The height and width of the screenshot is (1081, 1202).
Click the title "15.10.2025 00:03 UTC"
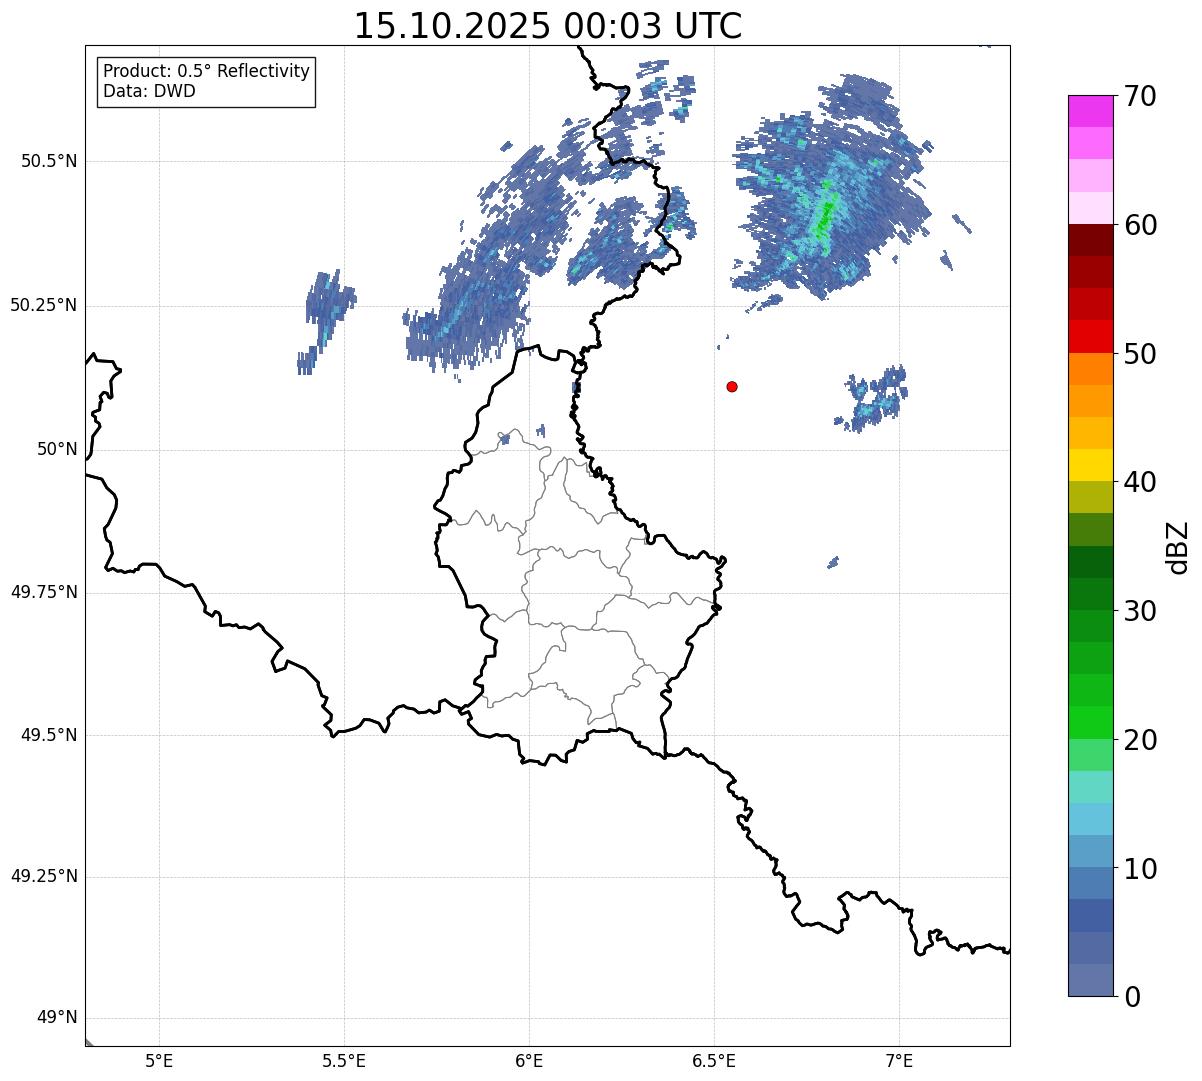548,26
